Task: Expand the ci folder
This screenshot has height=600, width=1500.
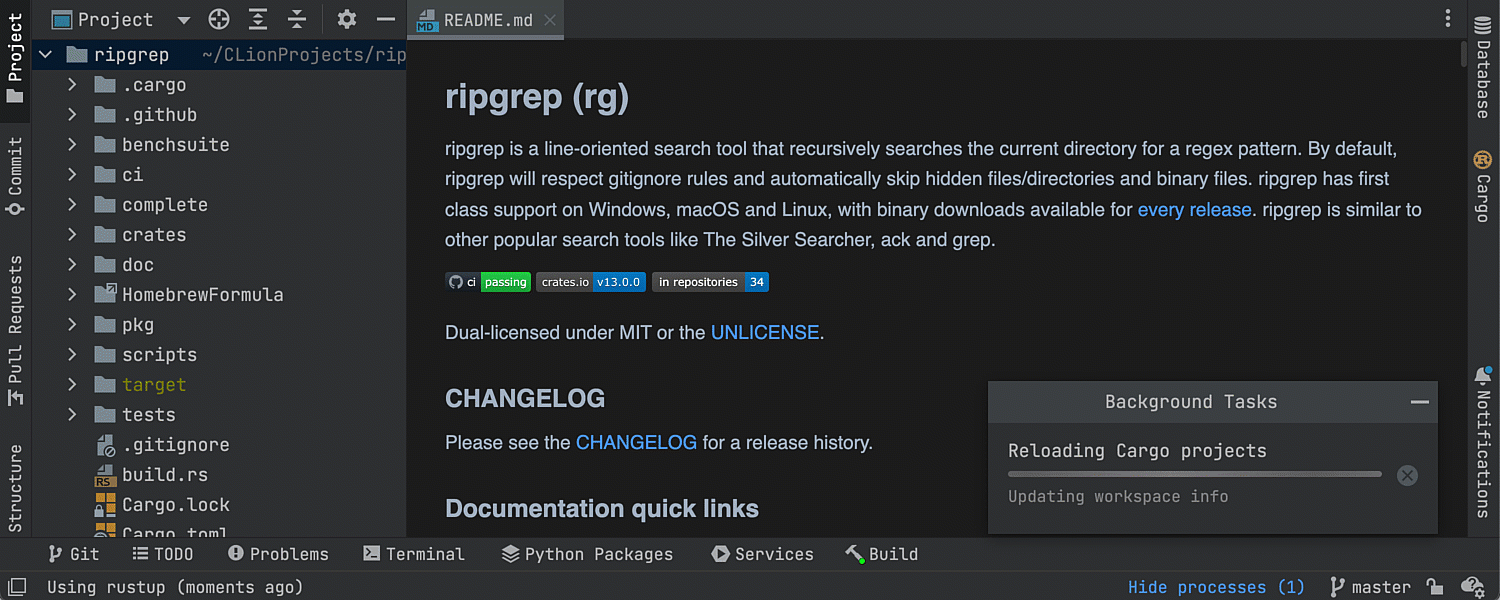Action: (72, 175)
